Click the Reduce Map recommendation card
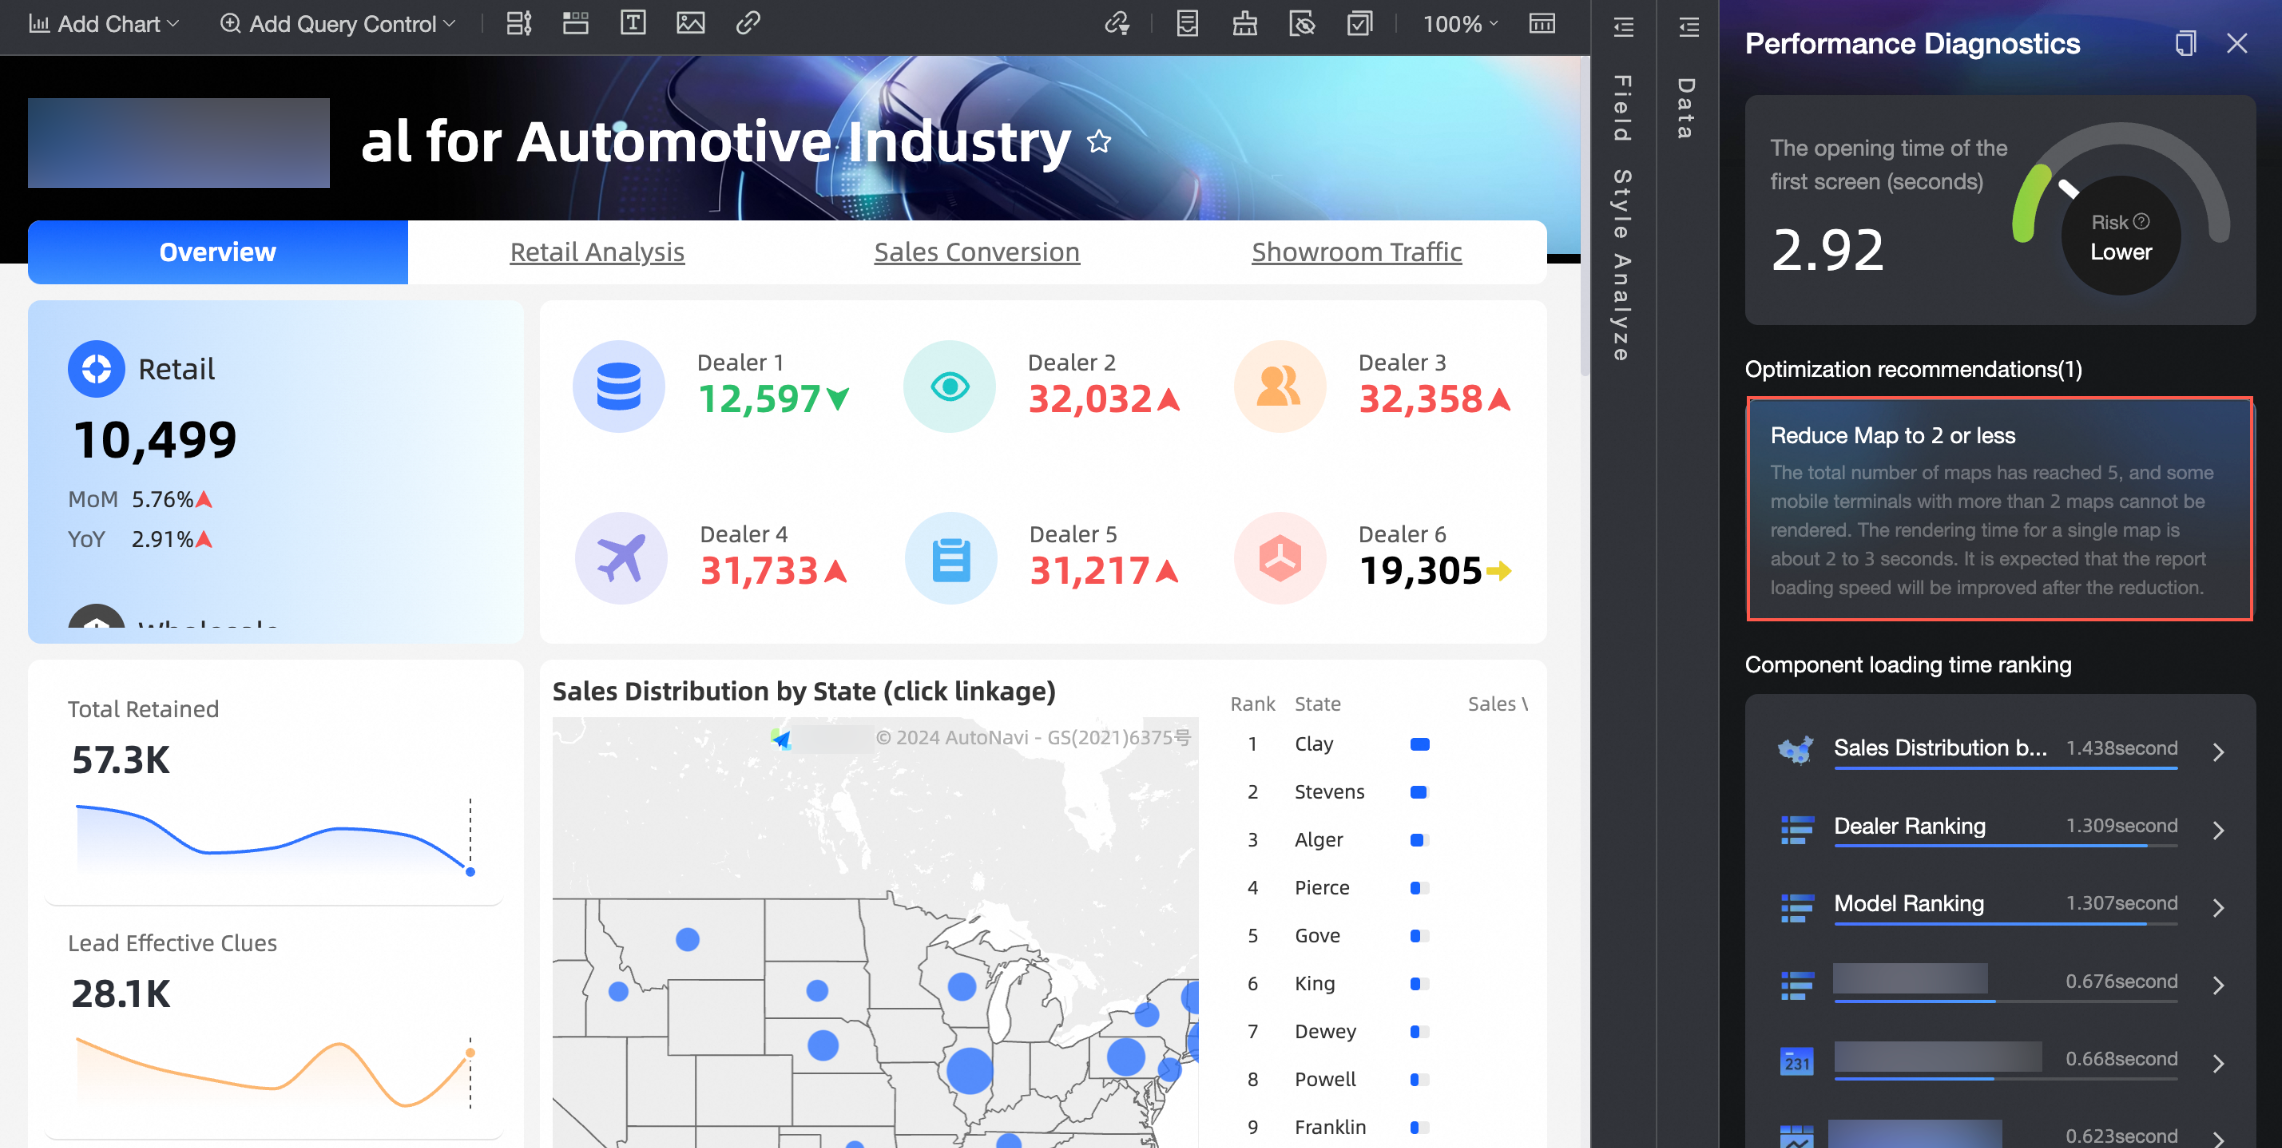The width and height of the screenshot is (2282, 1148). point(1999,509)
